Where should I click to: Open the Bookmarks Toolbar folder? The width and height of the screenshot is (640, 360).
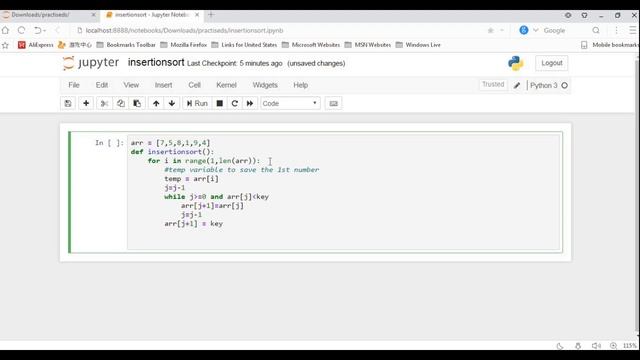point(126,45)
